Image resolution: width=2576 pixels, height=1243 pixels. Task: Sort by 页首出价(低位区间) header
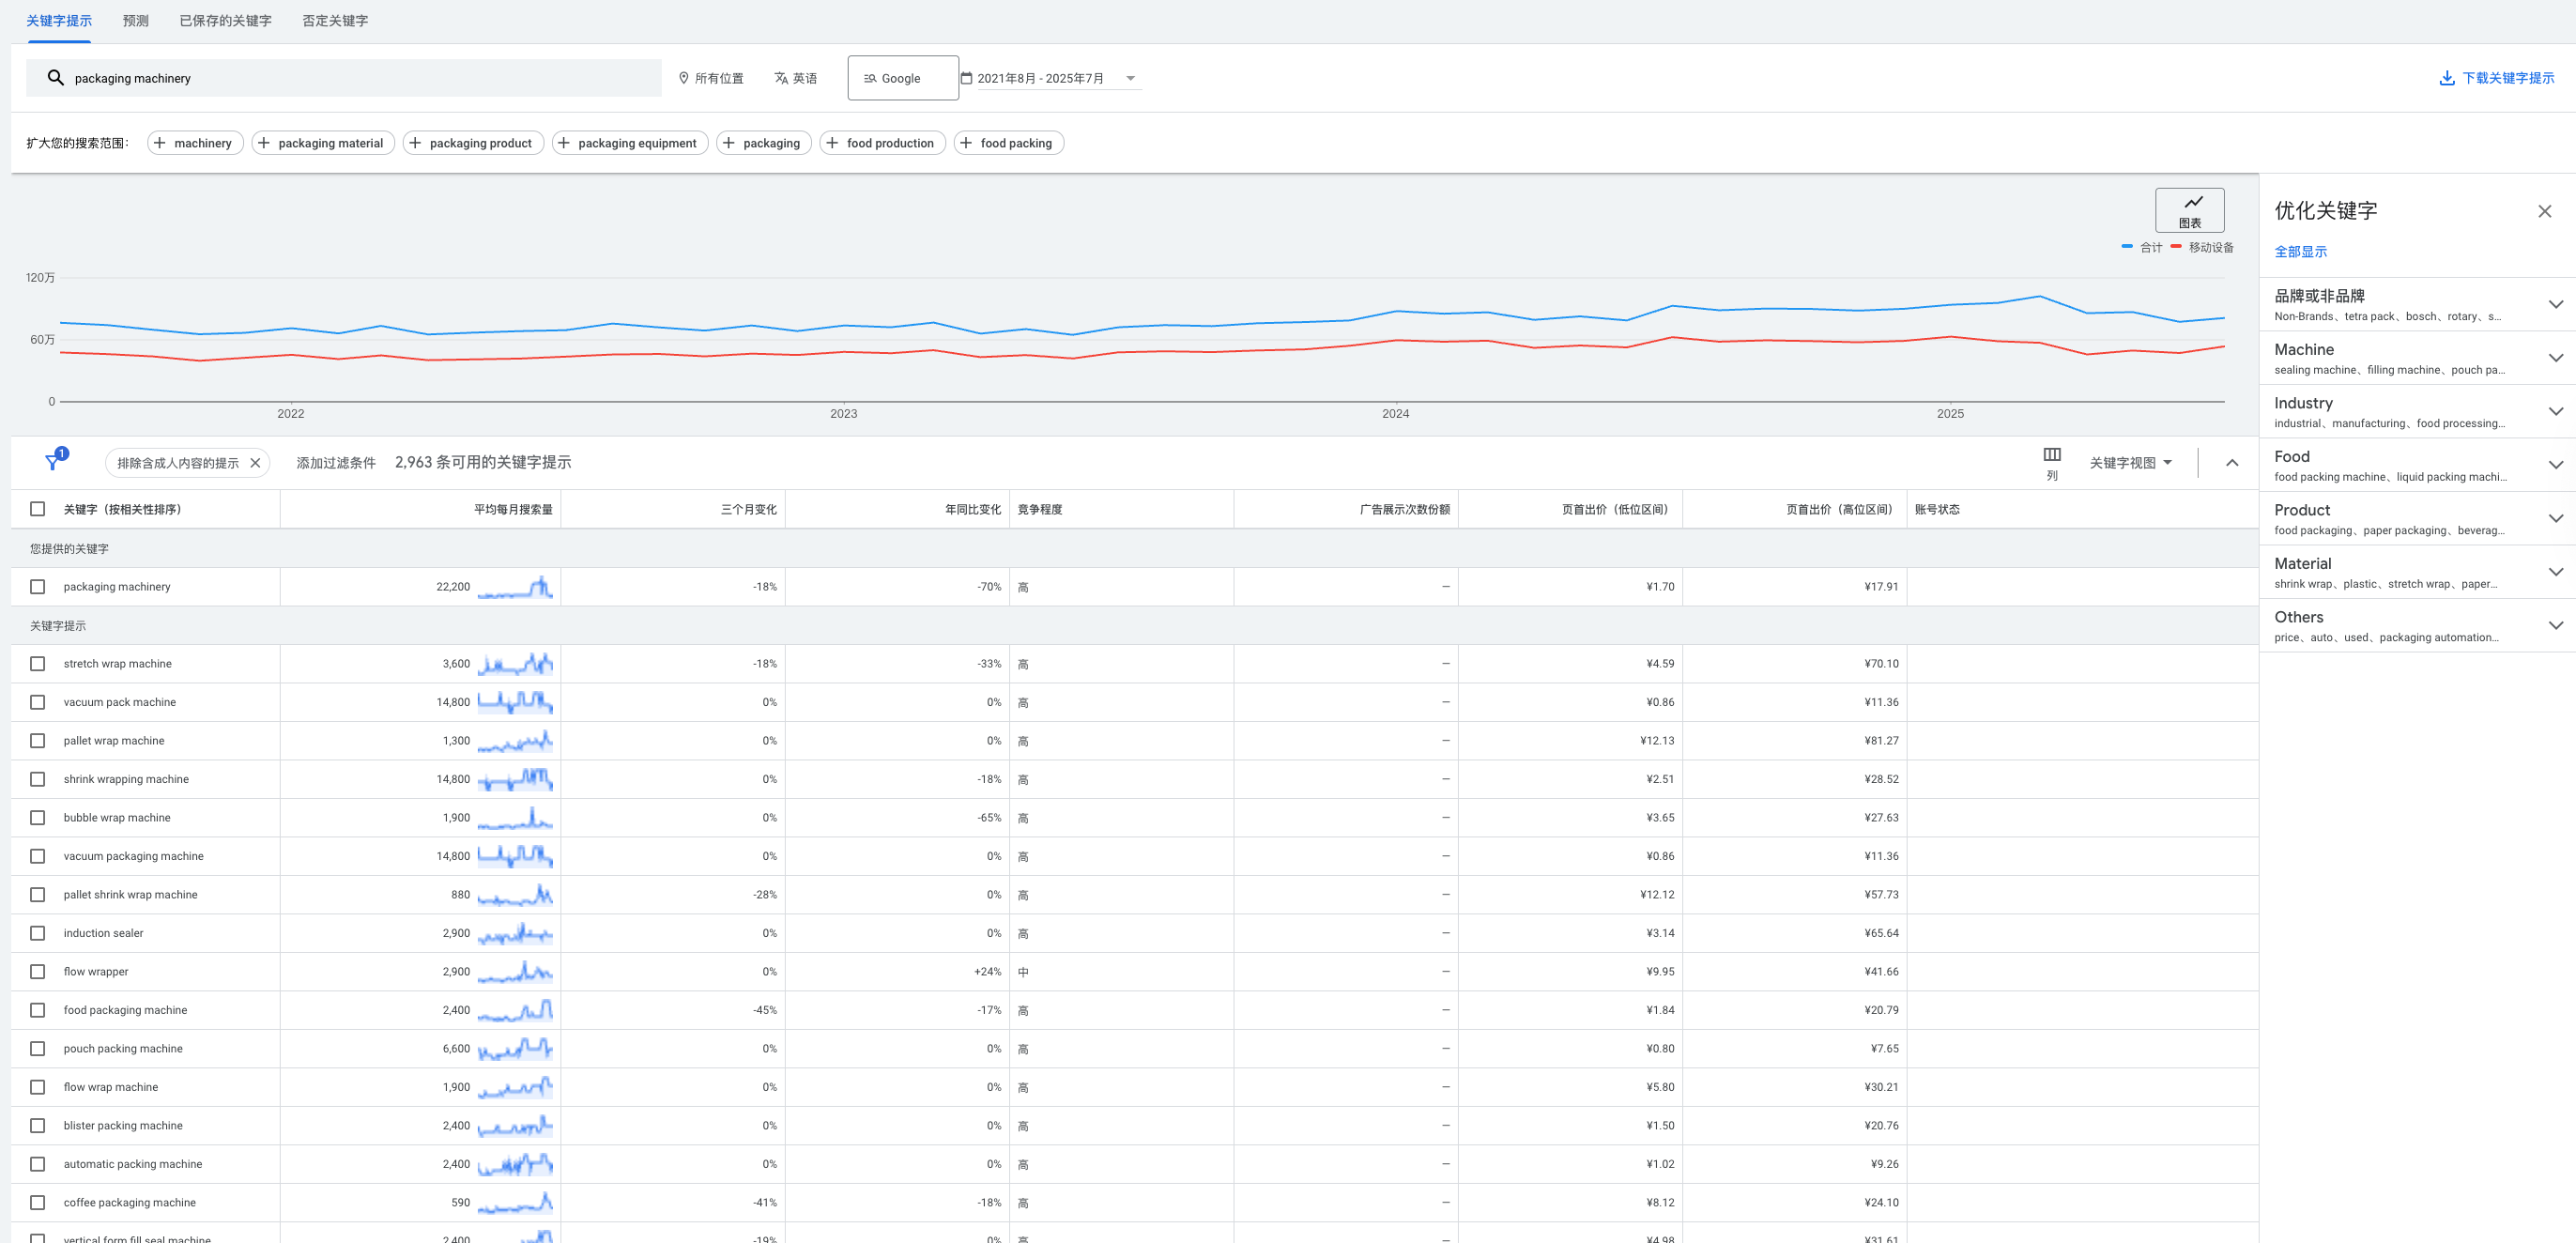[x=1614, y=510]
